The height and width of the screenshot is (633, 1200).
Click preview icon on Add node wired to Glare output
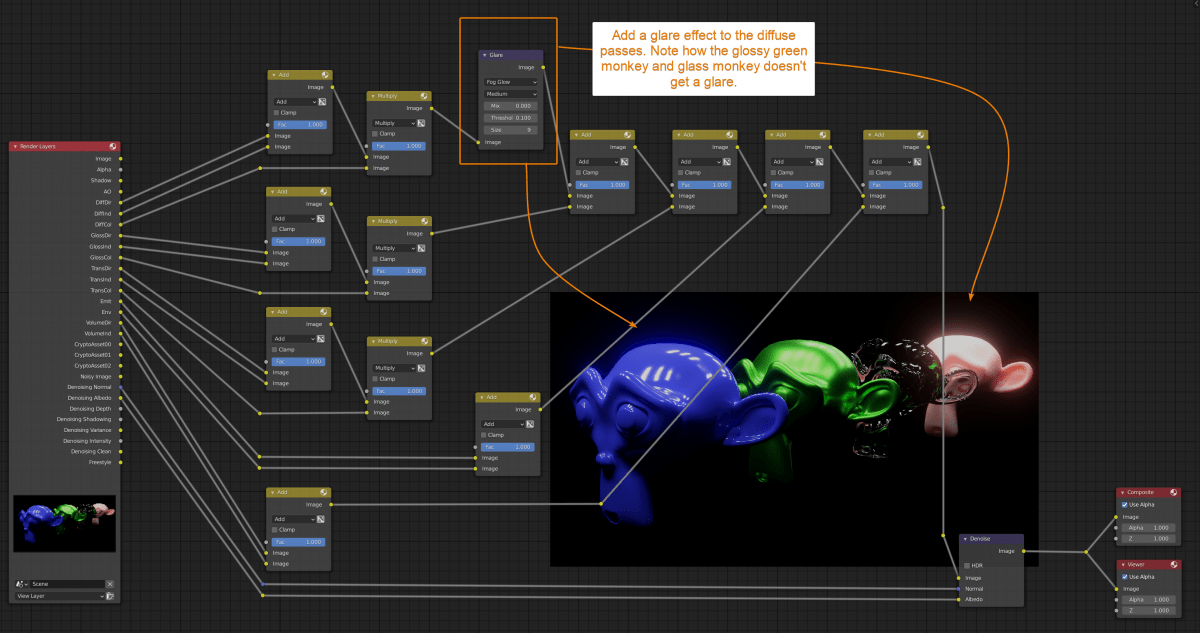point(628,134)
